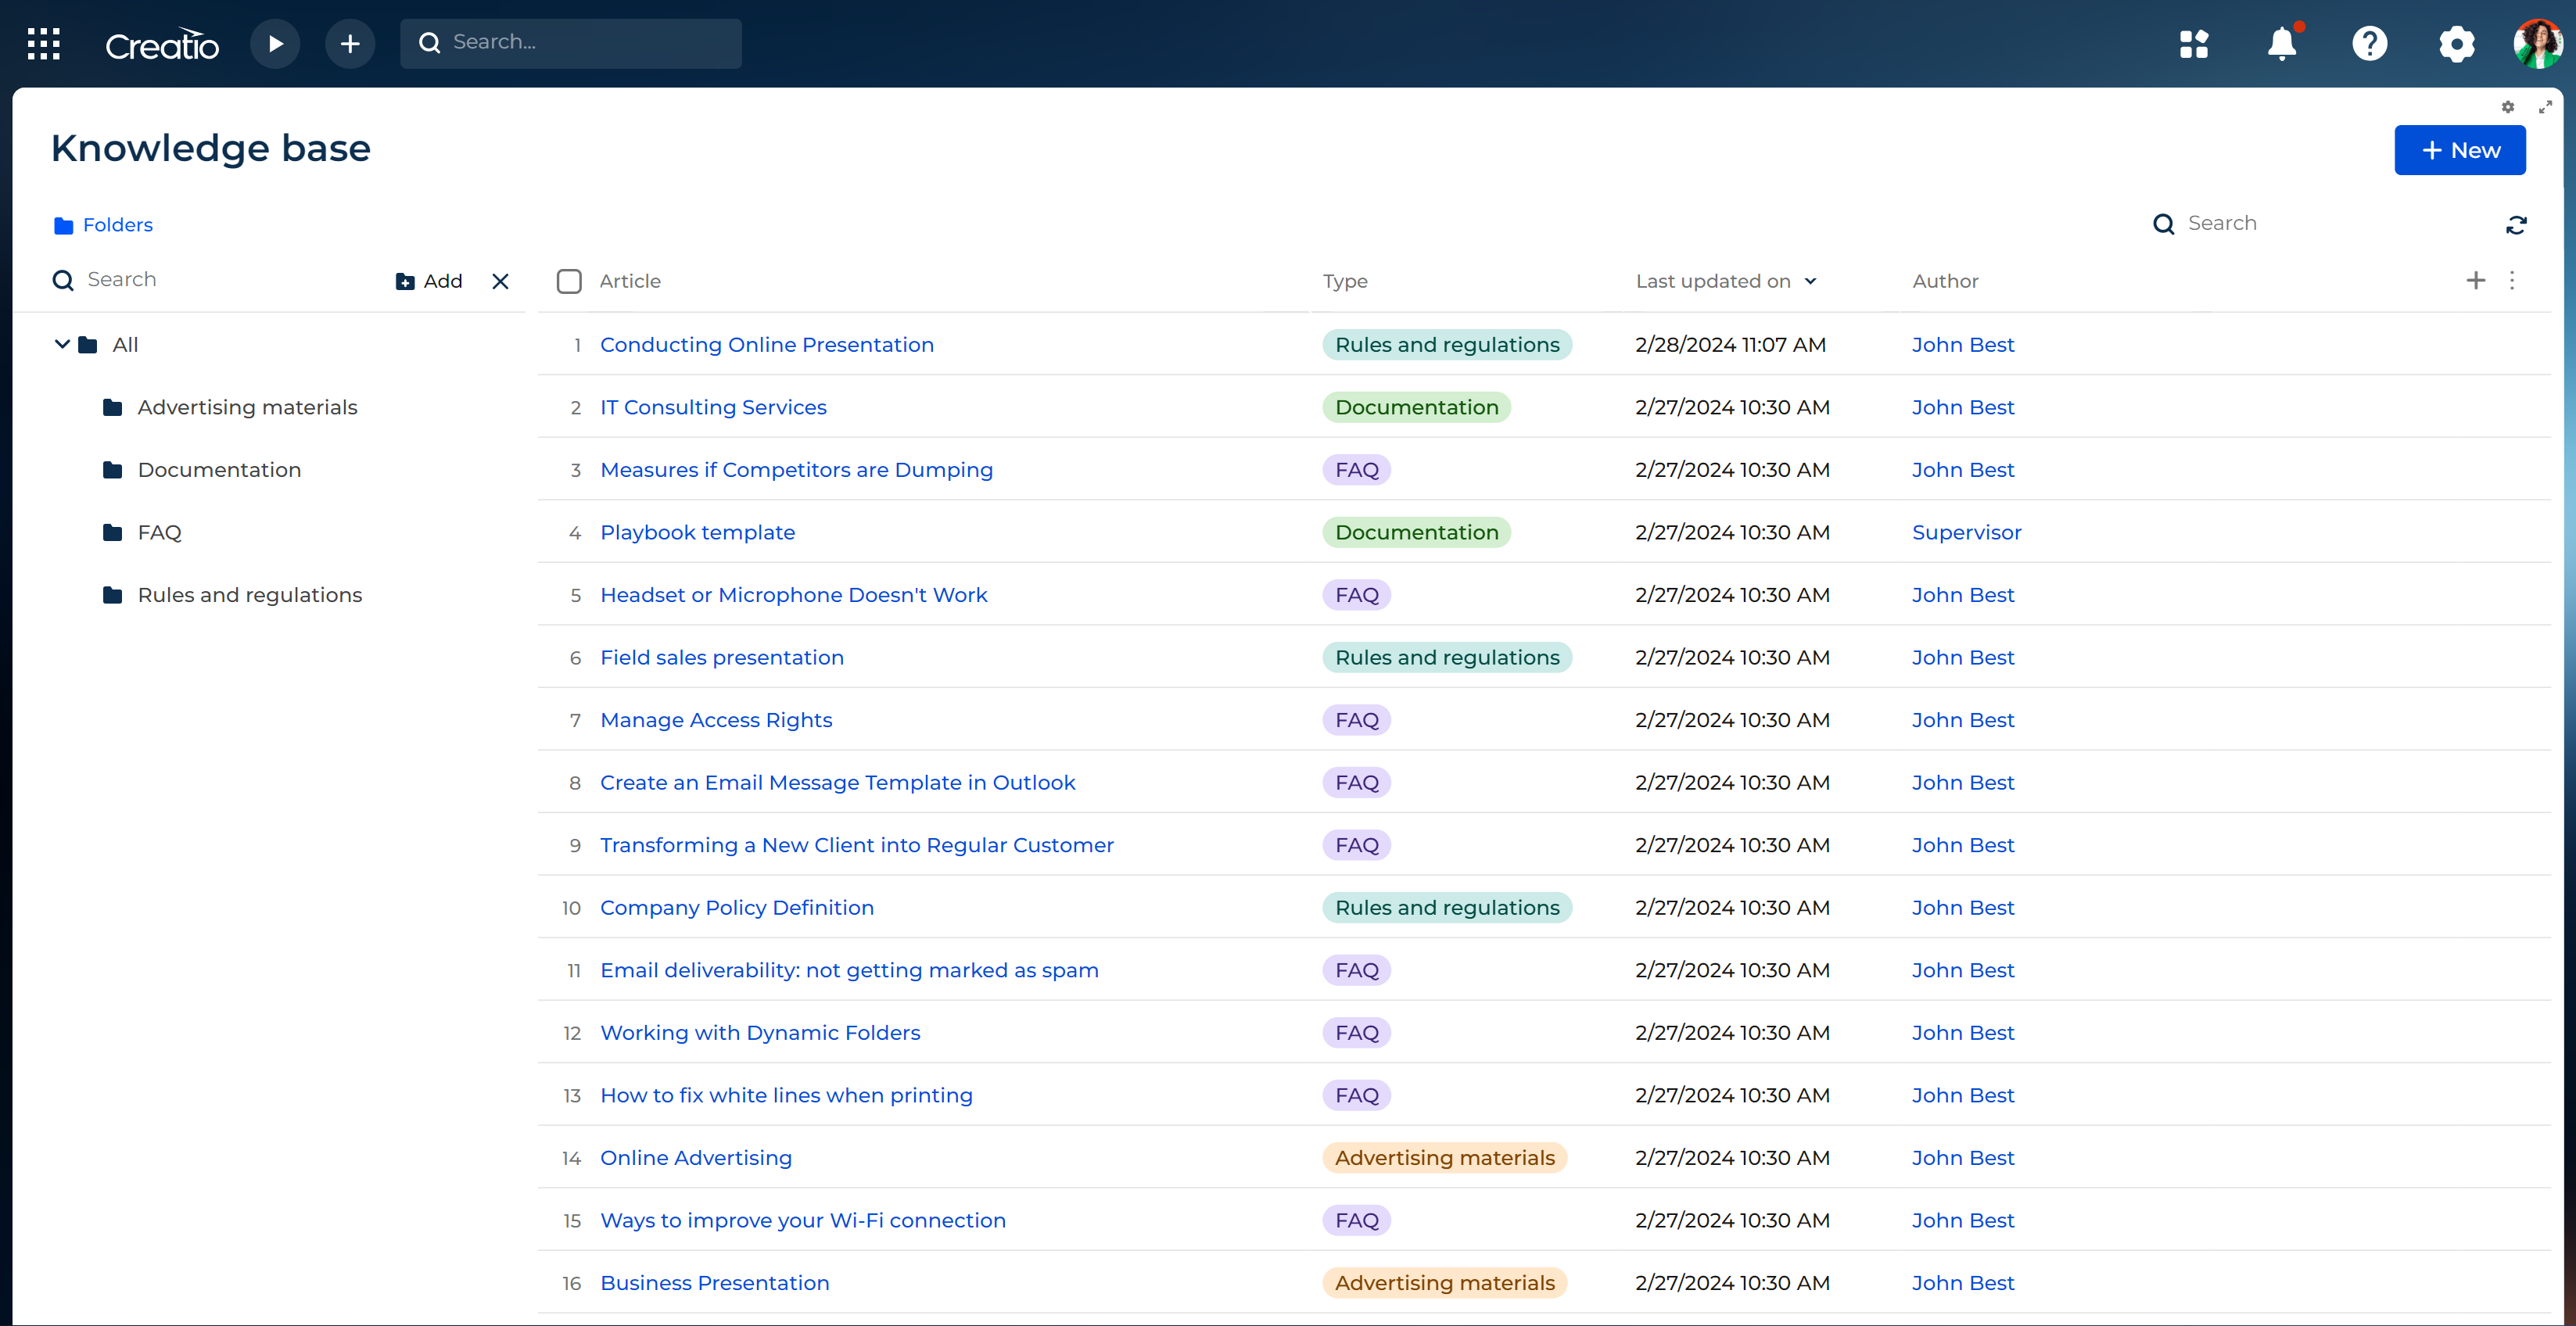Click the New button to create an article
Viewport: 2576px width, 1326px height.
[2459, 150]
